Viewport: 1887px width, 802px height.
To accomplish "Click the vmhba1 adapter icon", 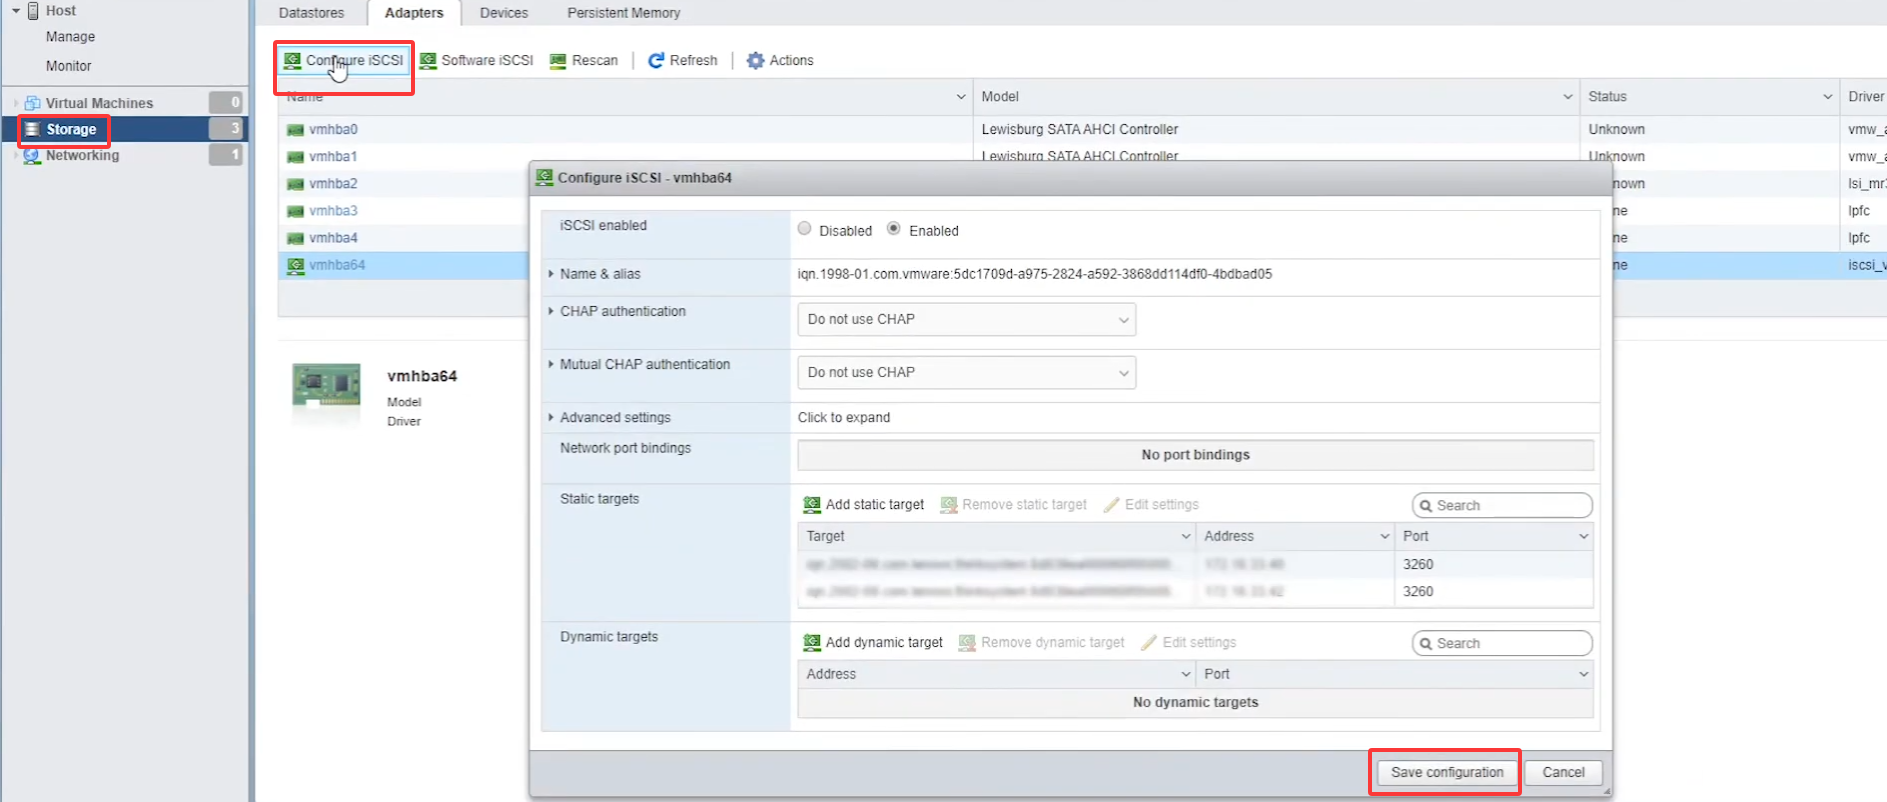I will click(x=295, y=157).
